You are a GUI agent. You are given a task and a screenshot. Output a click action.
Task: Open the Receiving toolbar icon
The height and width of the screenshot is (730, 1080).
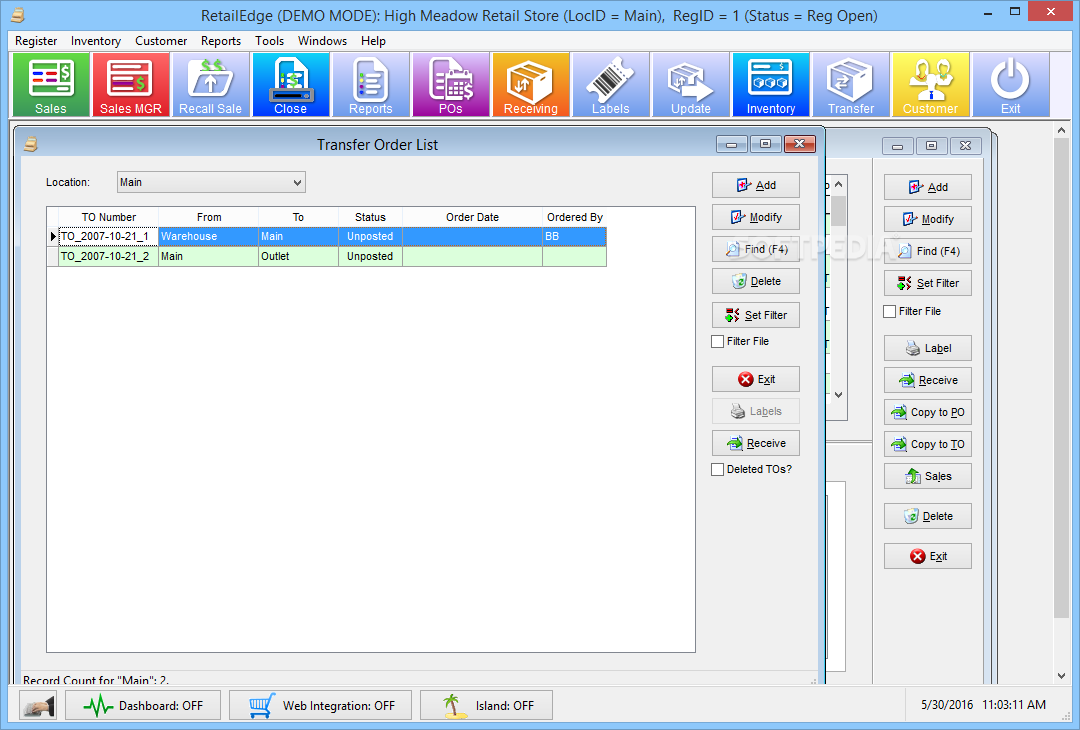(530, 85)
